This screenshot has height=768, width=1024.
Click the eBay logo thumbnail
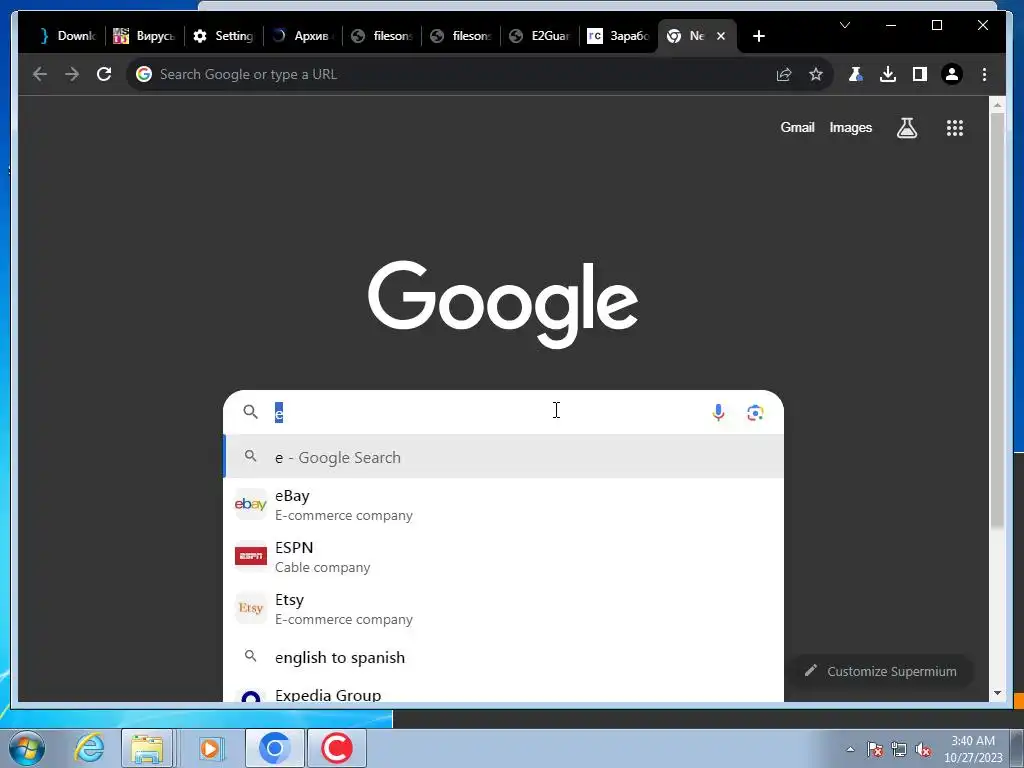(x=251, y=504)
